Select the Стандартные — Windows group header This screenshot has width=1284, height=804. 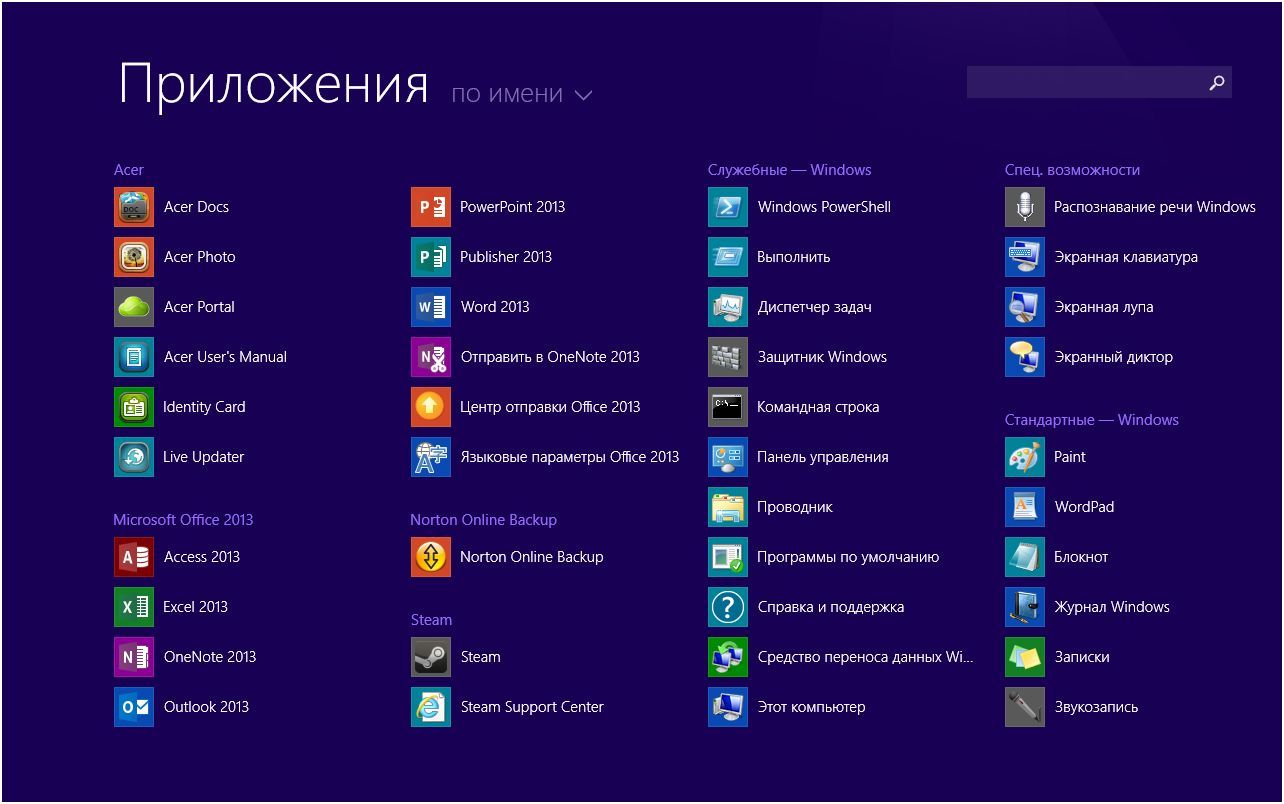point(1091,420)
